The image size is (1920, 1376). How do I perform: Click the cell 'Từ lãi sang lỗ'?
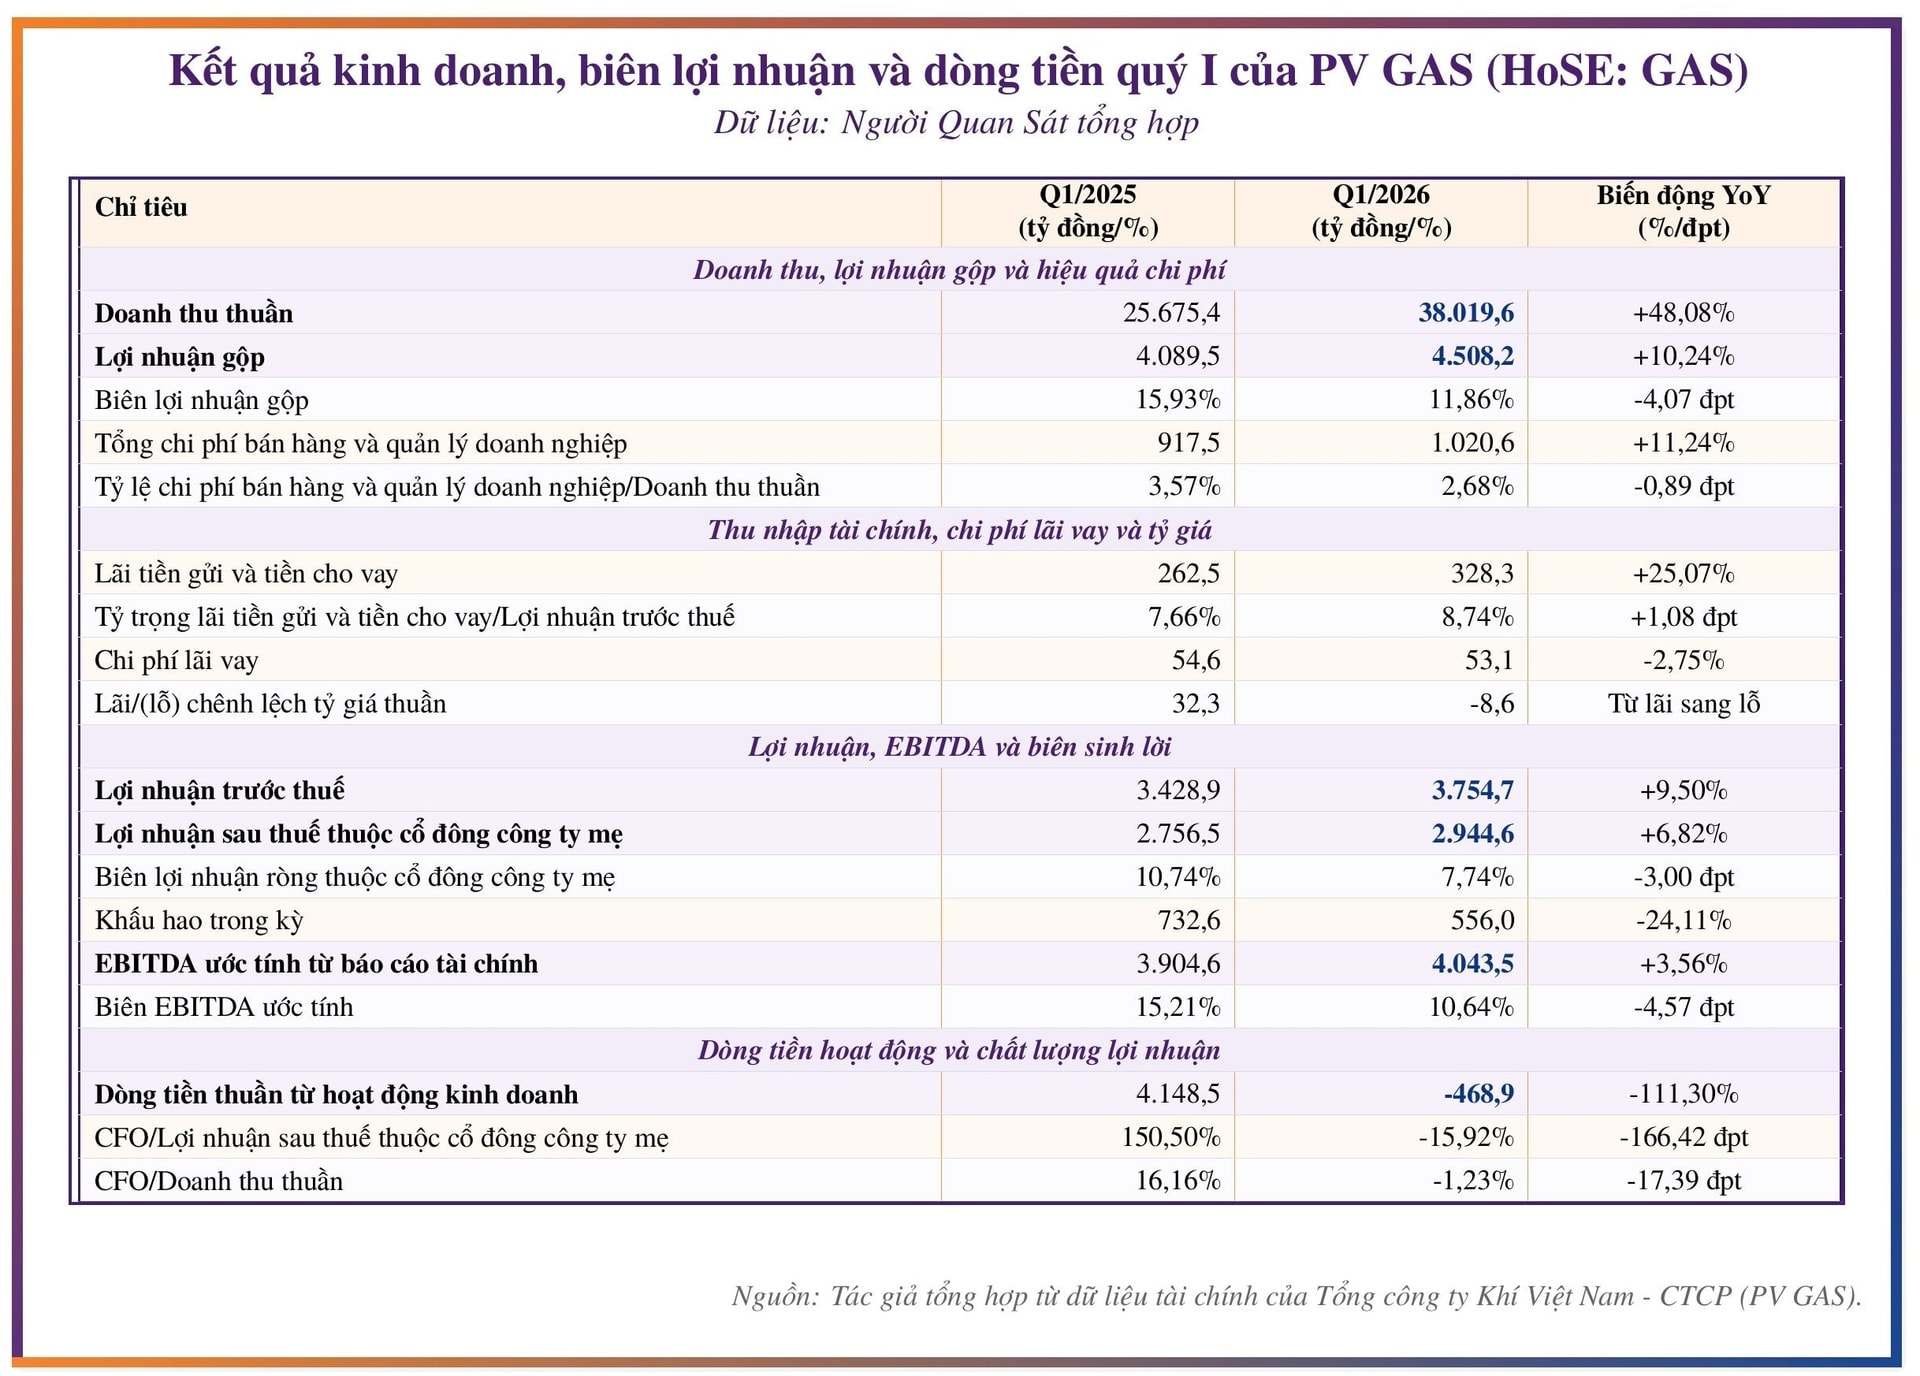point(1684,704)
